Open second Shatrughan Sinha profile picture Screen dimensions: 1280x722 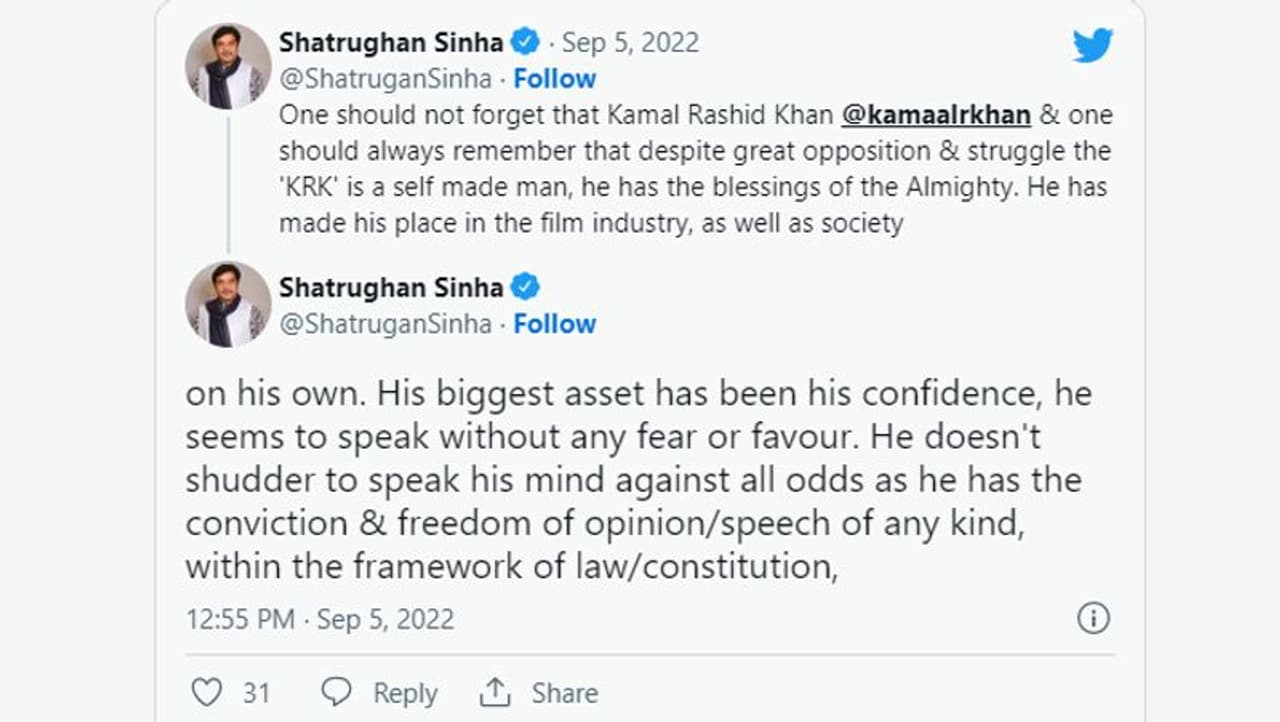[x=228, y=304]
